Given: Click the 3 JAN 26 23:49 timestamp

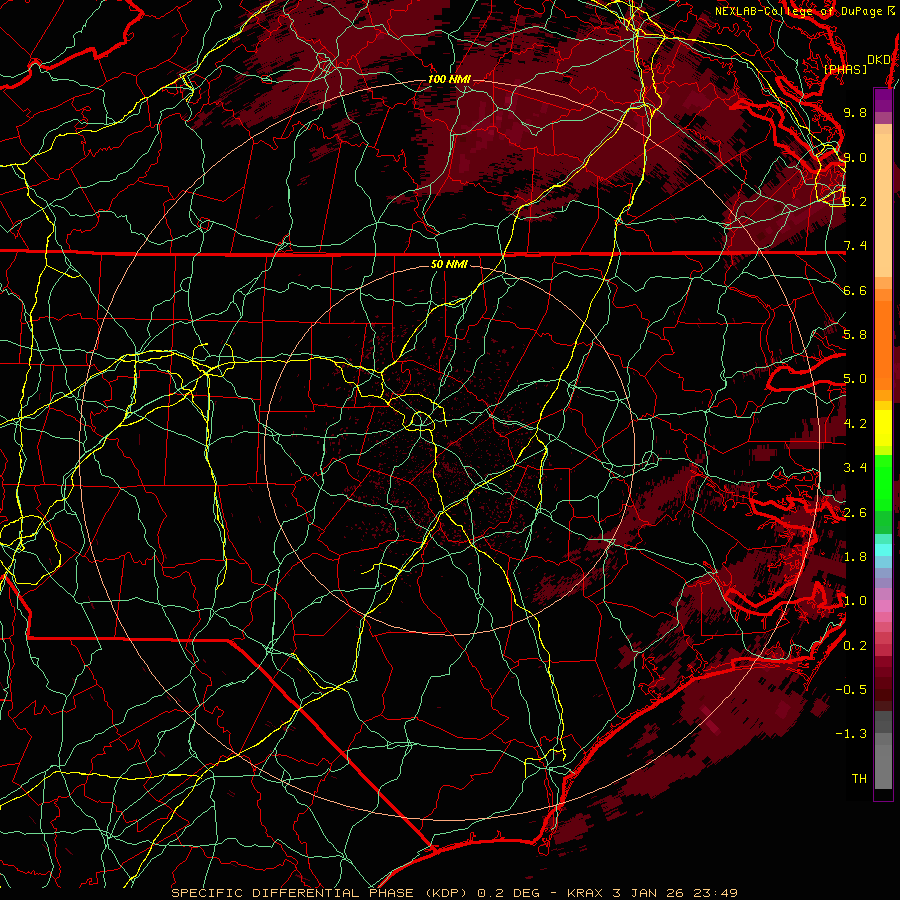Looking at the screenshot, I should (675, 893).
